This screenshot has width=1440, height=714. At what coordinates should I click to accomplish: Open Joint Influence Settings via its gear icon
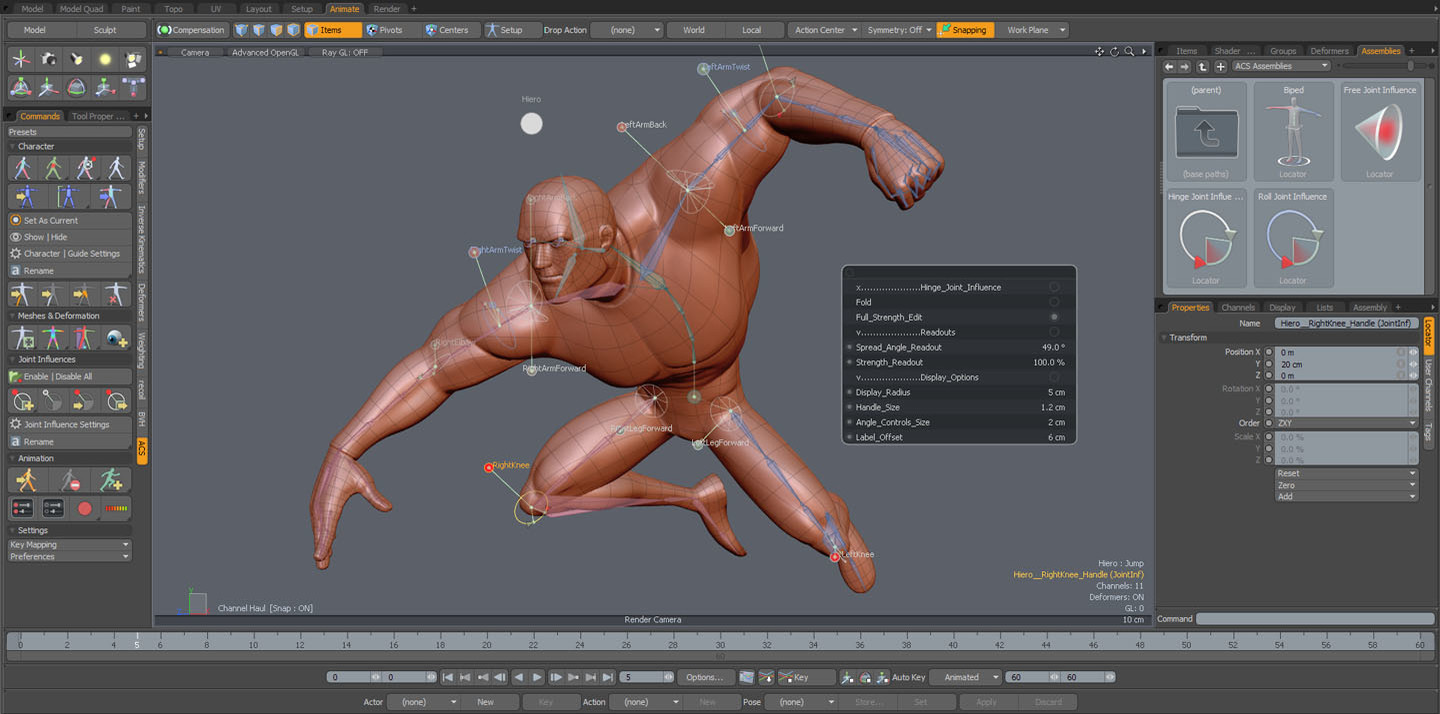point(16,424)
